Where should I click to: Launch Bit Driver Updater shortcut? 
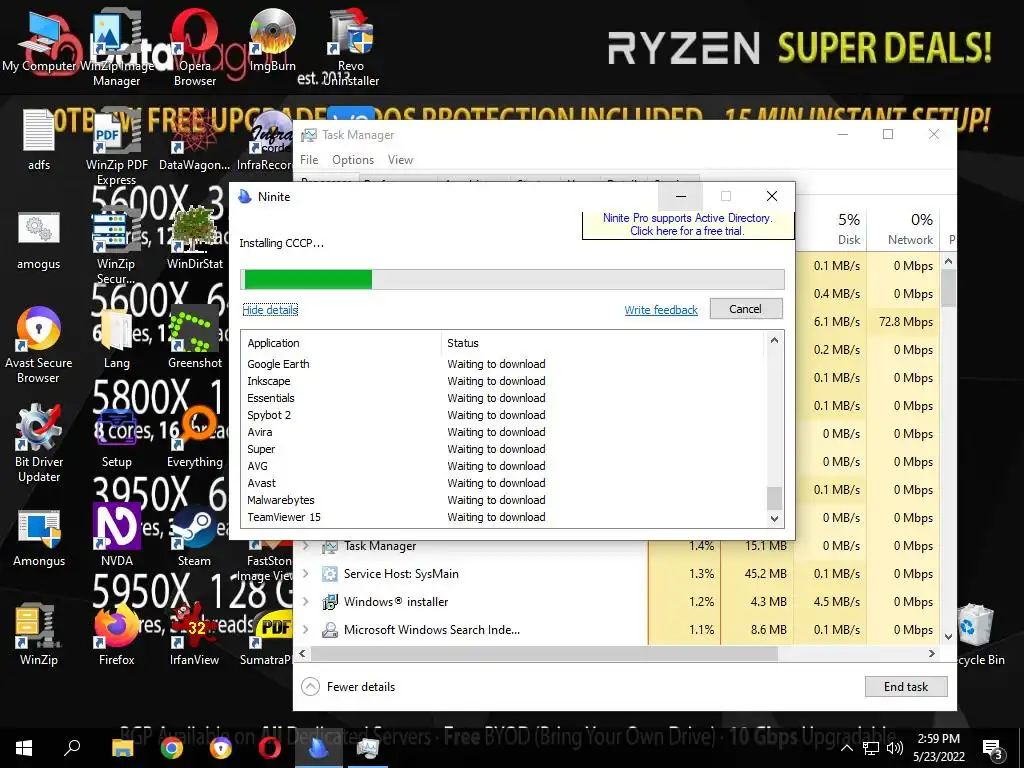[39, 444]
